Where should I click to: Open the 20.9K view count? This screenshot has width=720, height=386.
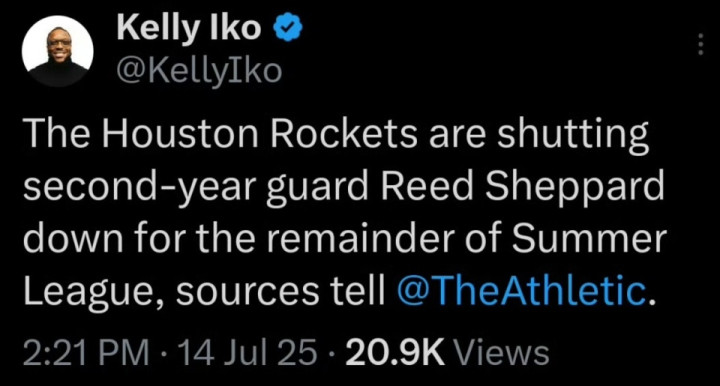pos(396,352)
